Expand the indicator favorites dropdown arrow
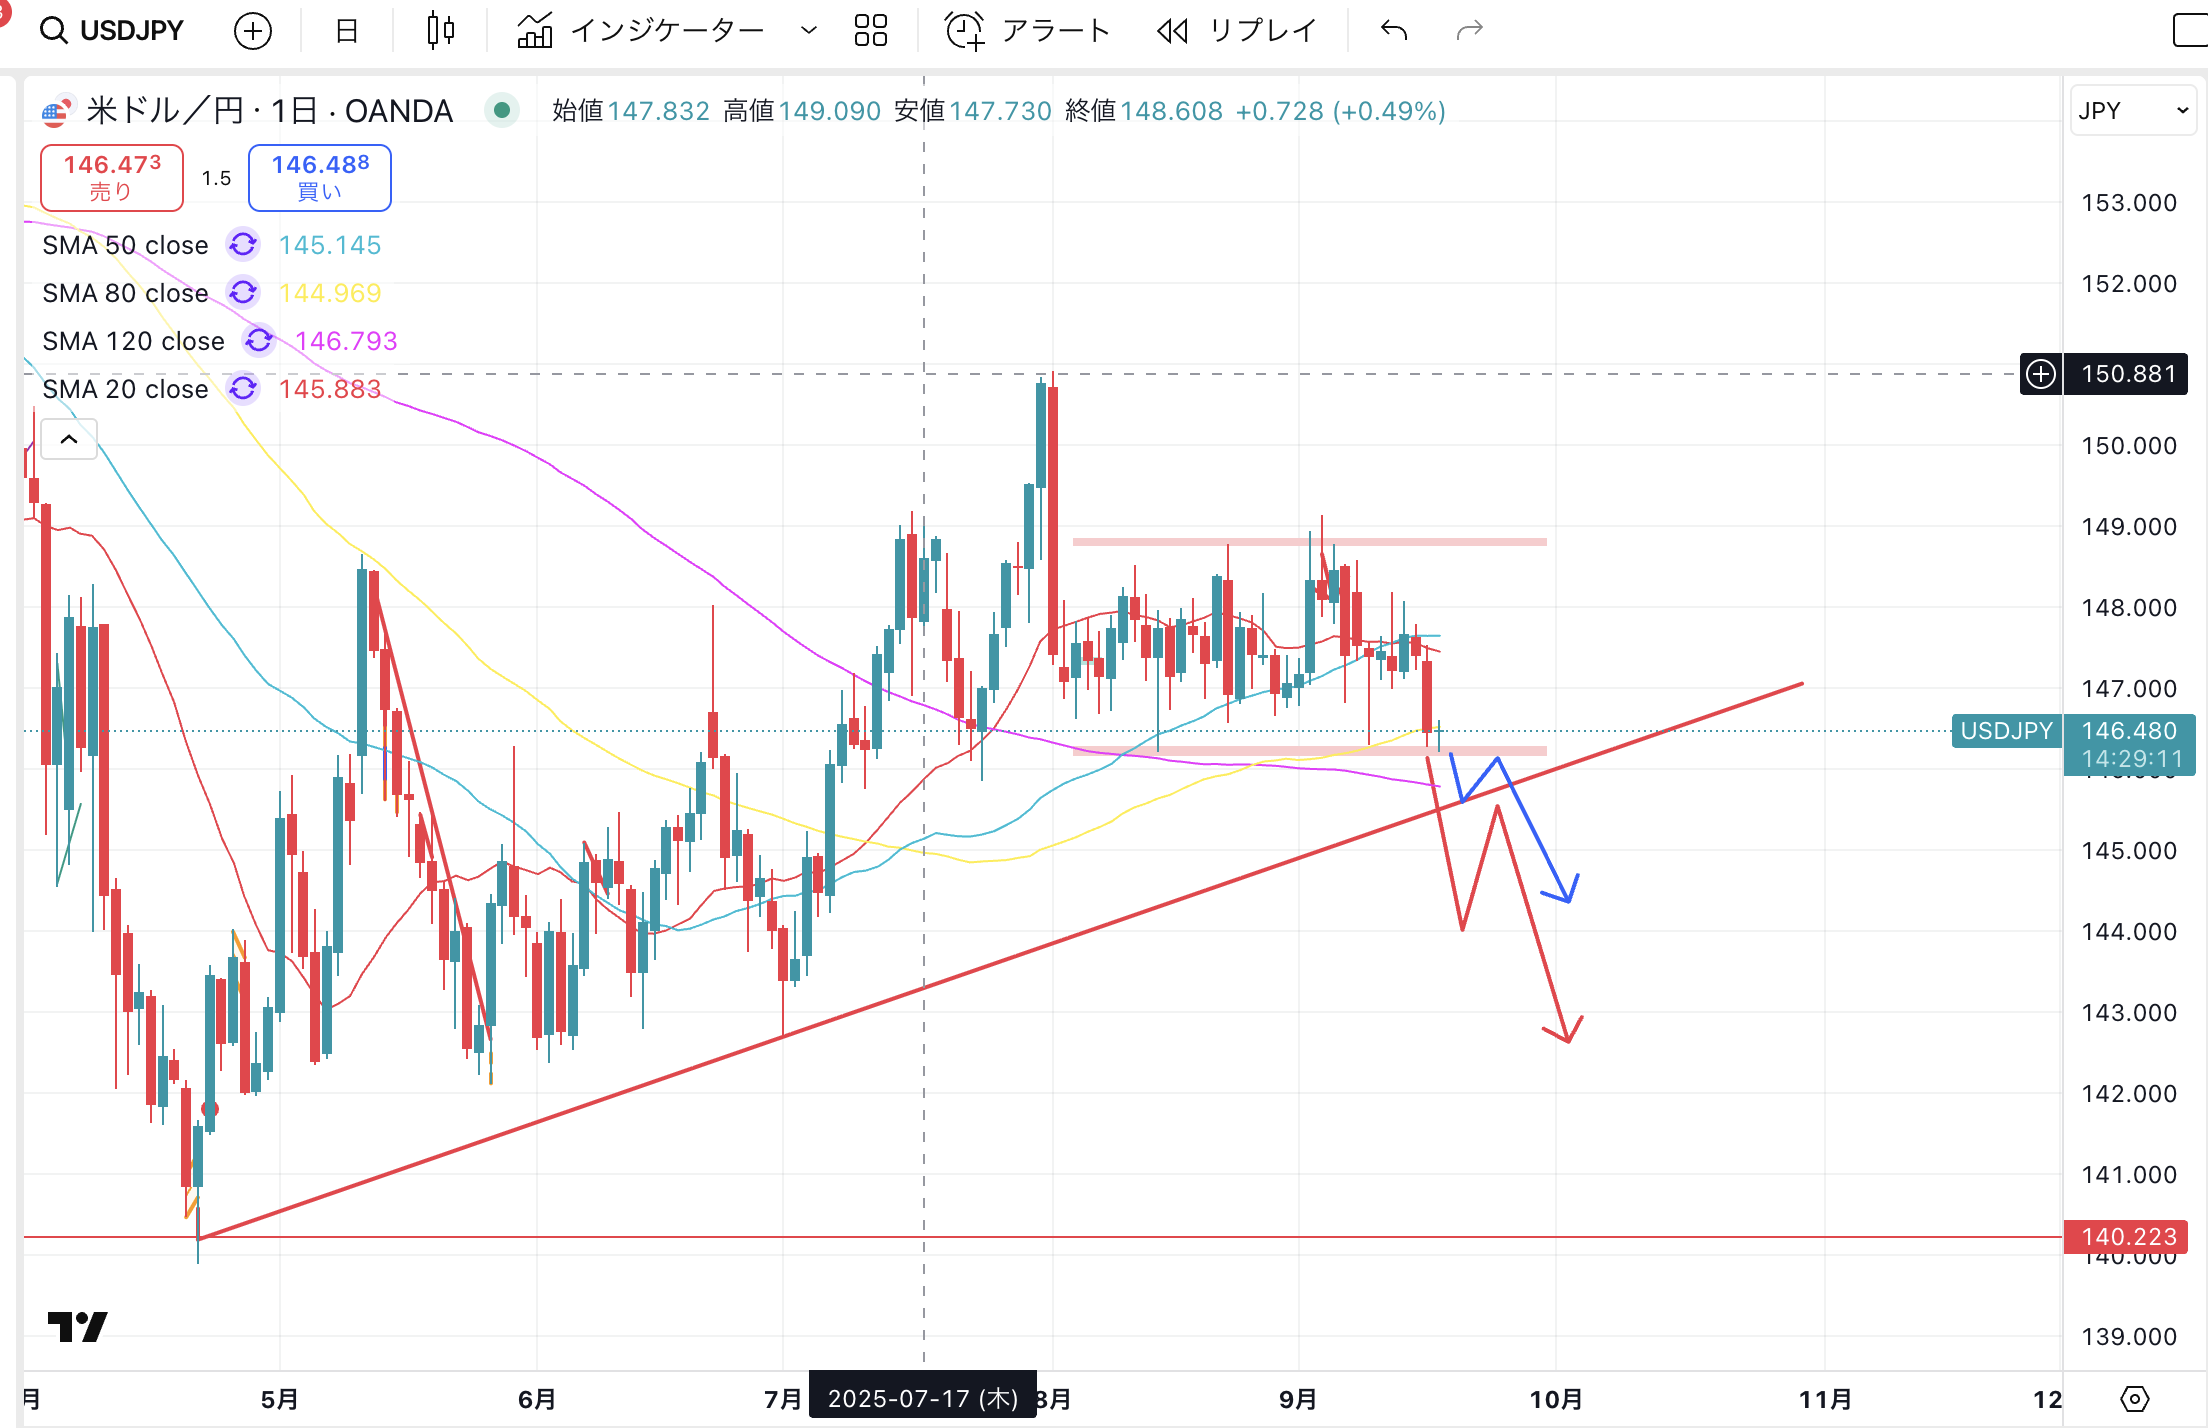This screenshot has height=1428, width=2208. click(809, 31)
